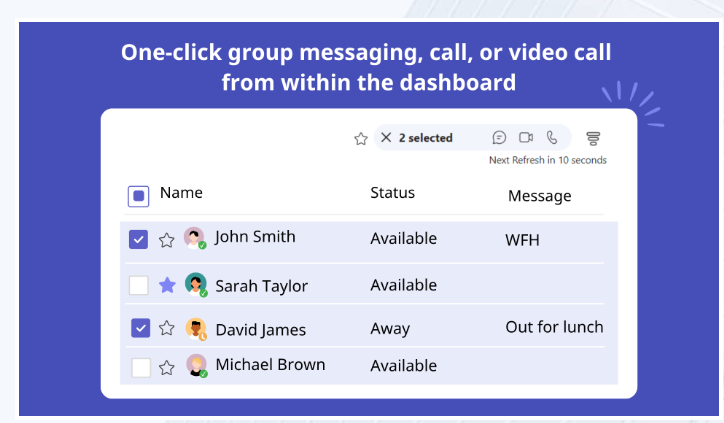Toggle the select-all checkbox by Name
724x423 pixels.
click(139, 196)
